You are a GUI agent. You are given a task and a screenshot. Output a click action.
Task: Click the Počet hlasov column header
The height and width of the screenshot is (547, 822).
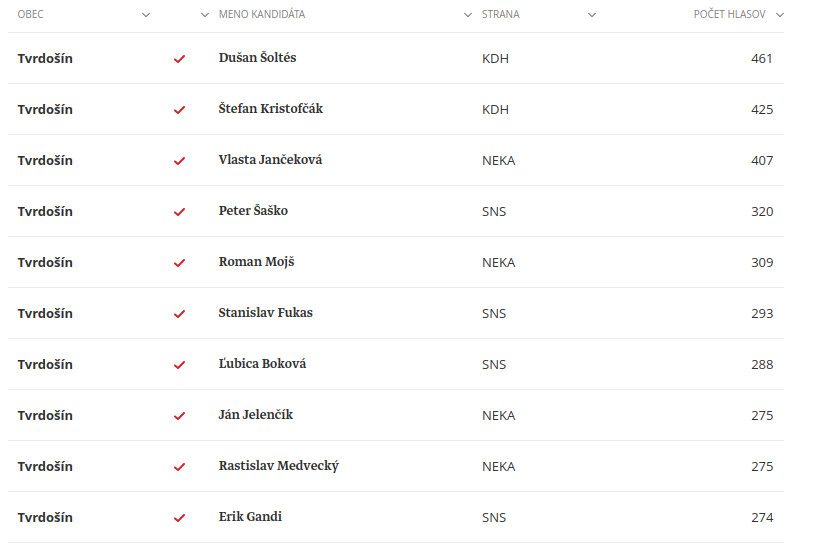point(728,15)
